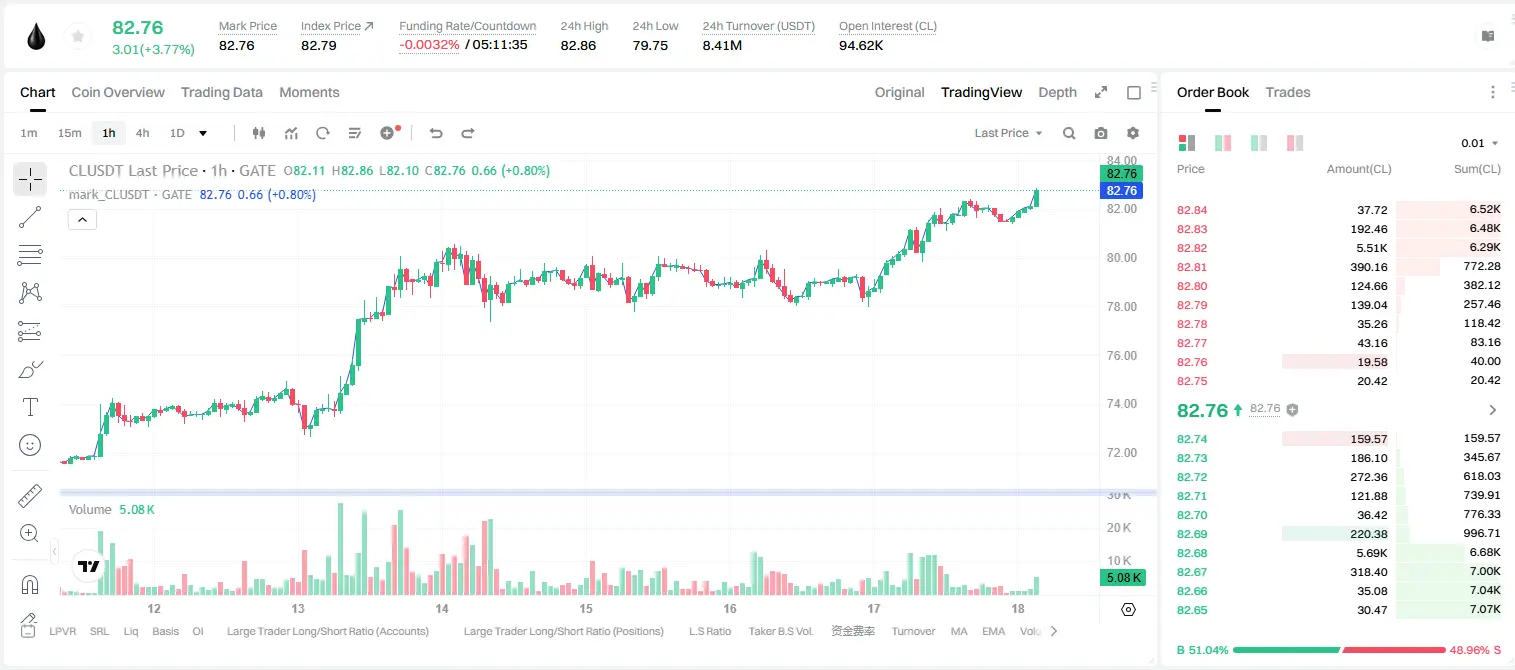This screenshot has width=1515, height=670.
Task: Open the Coin Overview tab
Action: point(118,92)
